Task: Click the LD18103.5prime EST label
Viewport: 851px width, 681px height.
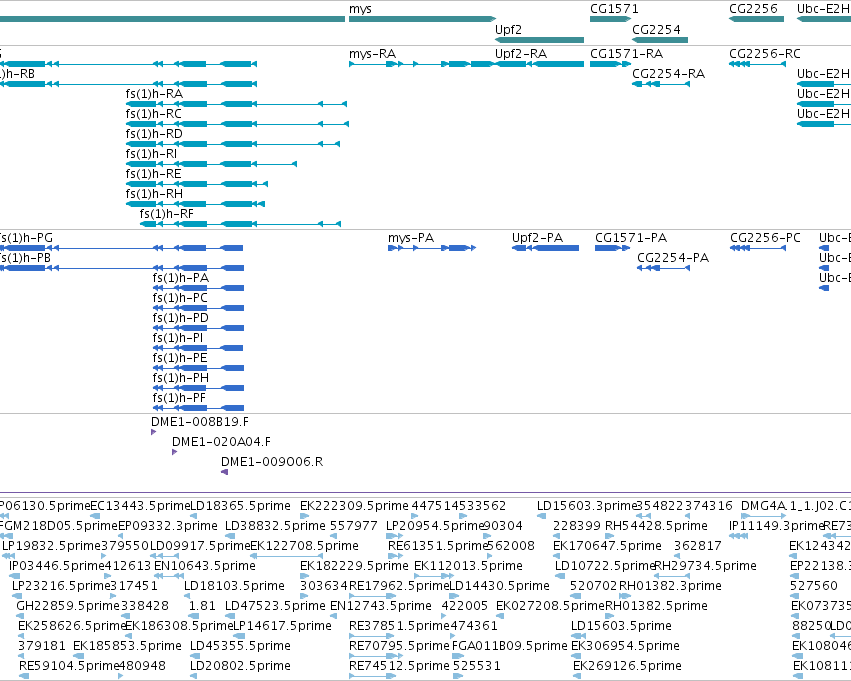Action: 234,587
